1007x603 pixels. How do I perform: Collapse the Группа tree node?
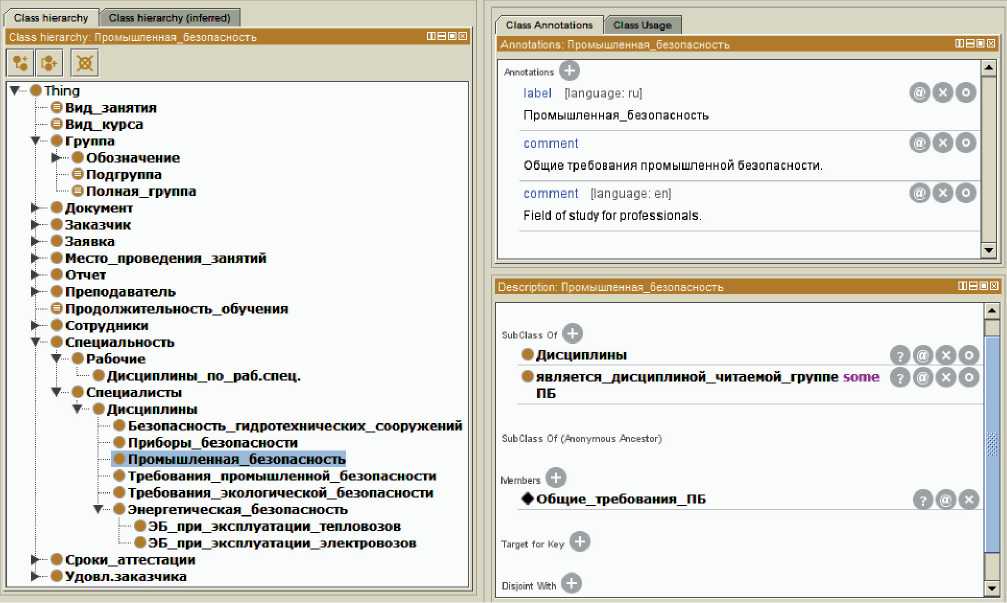coord(37,141)
